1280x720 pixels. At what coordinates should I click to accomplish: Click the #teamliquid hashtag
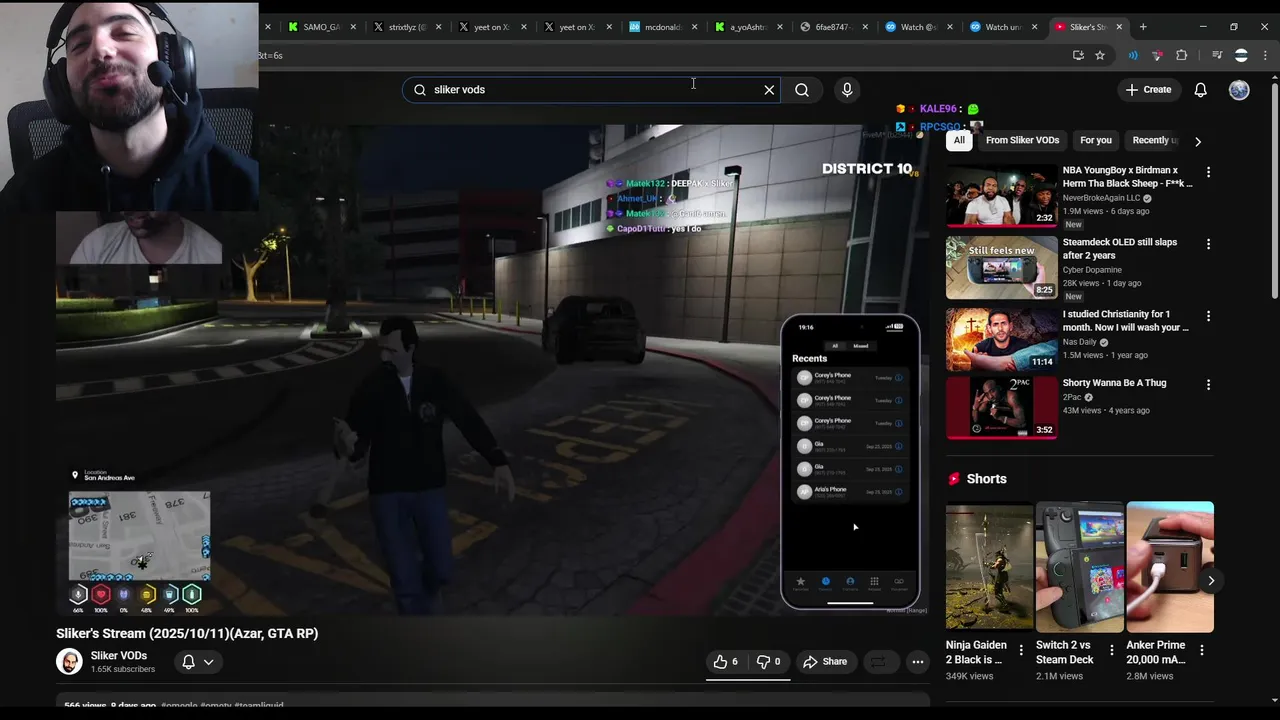(259, 705)
